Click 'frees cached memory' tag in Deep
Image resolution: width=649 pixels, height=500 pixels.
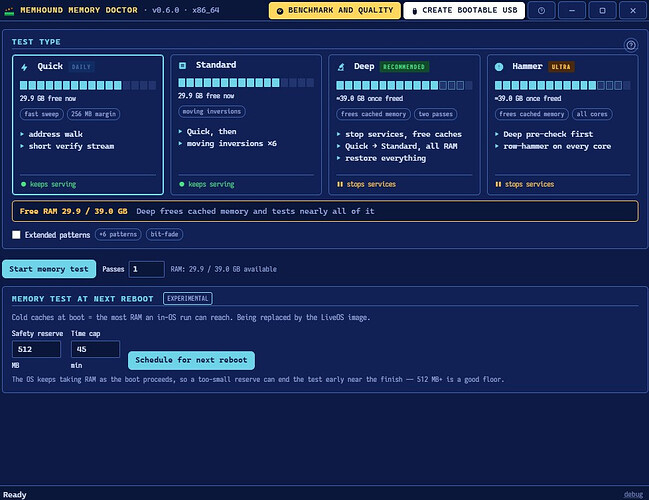373,114
